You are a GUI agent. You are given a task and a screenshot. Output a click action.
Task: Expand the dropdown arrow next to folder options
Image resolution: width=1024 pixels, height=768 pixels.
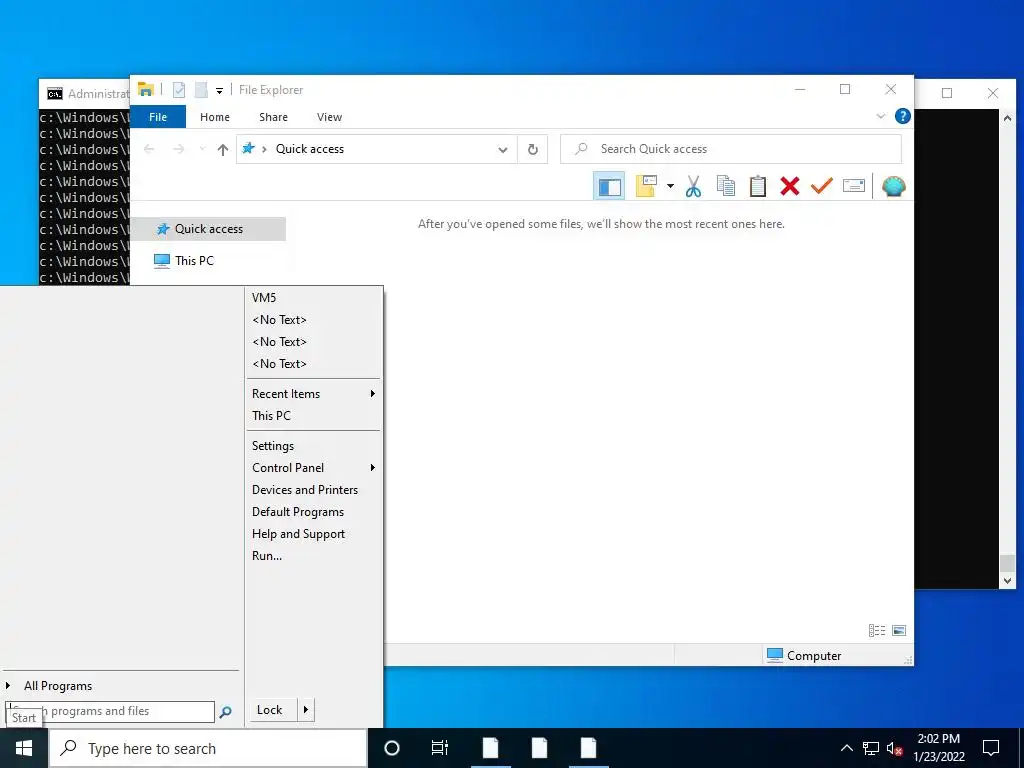pos(670,186)
